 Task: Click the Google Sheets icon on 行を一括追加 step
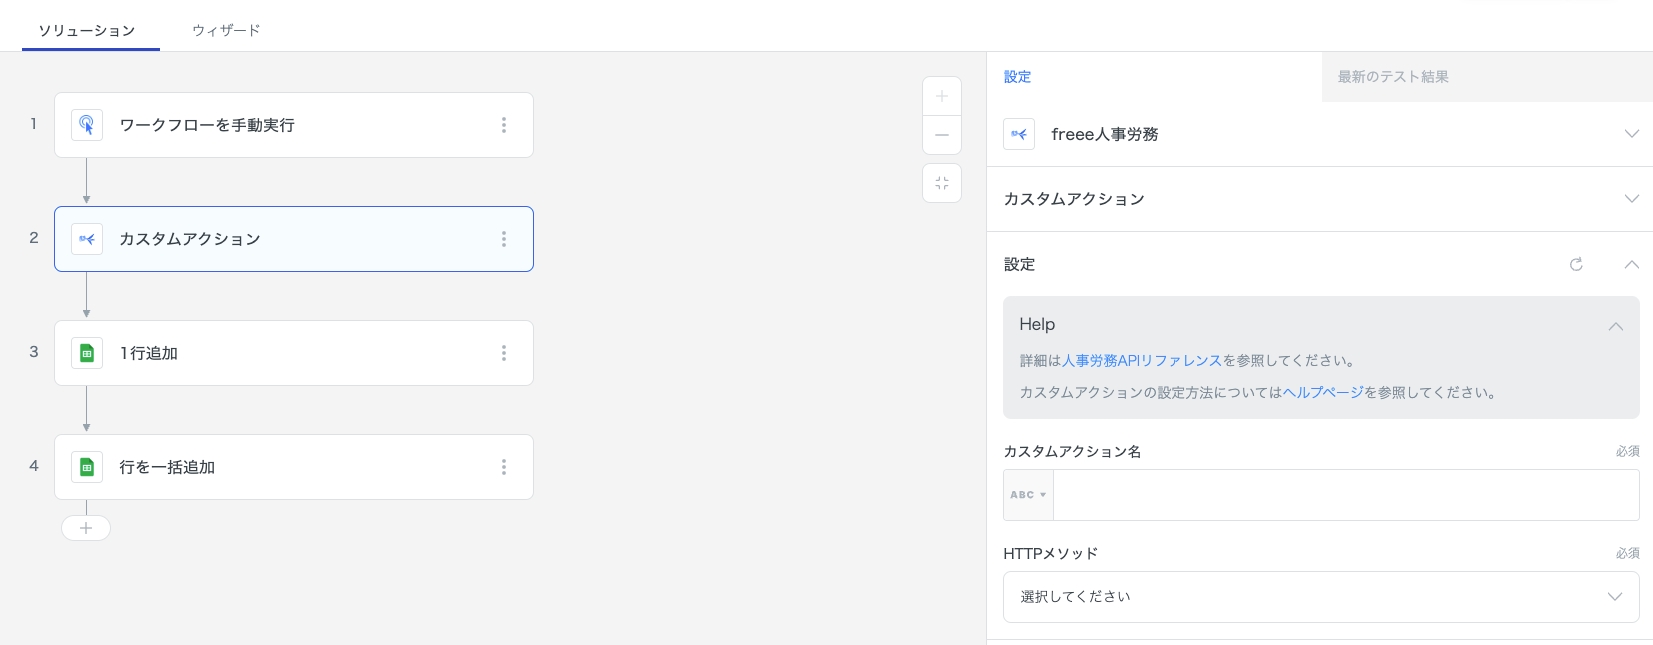[x=87, y=467]
